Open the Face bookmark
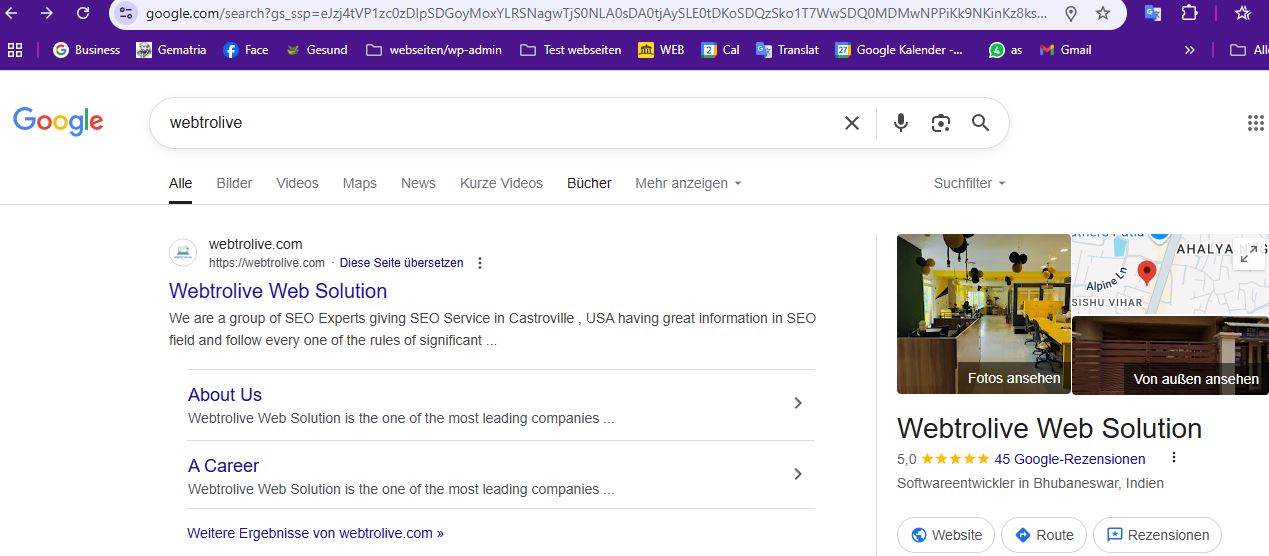This screenshot has width=1269, height=556. (x=246, y=50)
